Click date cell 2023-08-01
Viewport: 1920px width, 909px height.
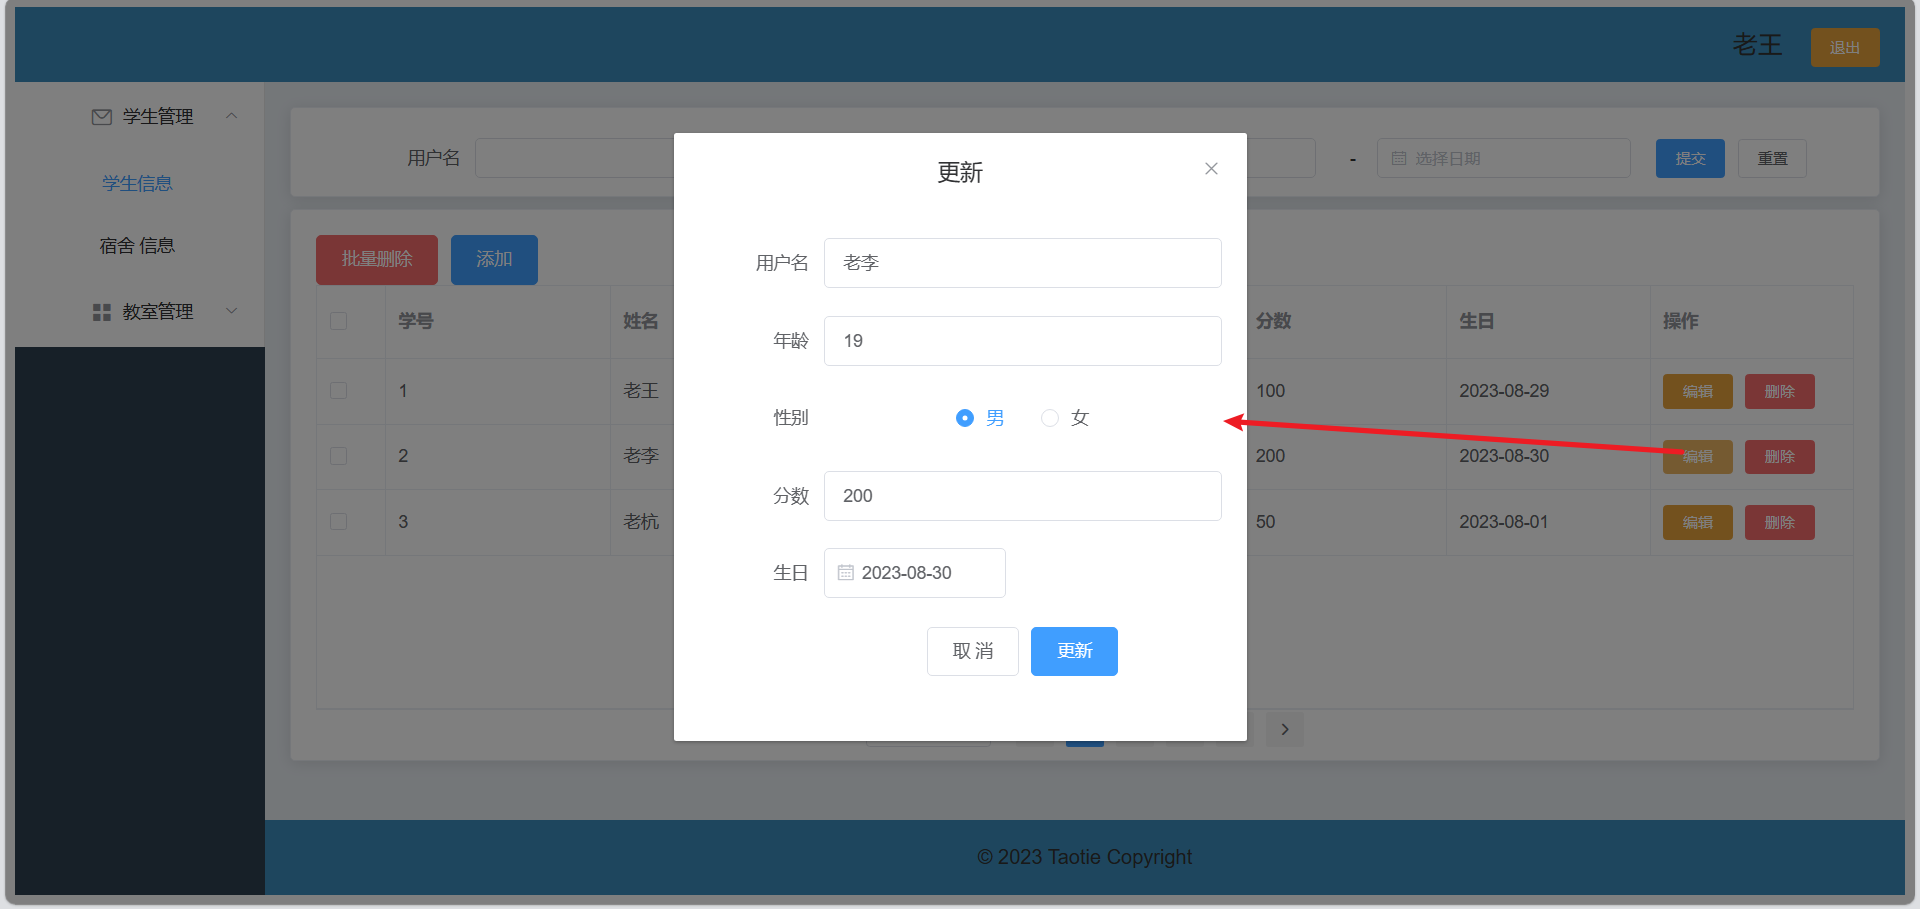coord(1504,522)
